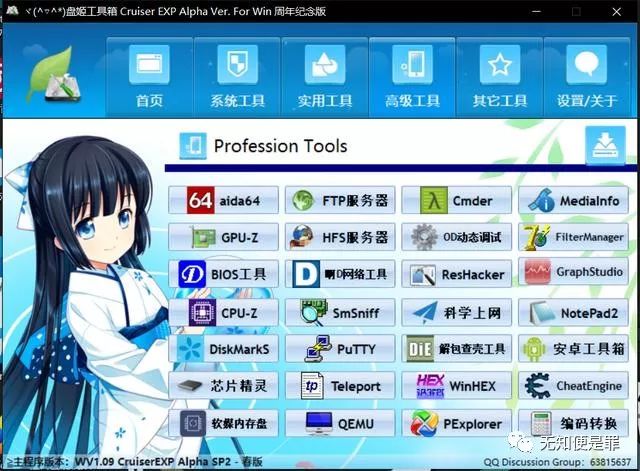Image resolution: width=640 pixels, height=471 pixels.
Task: Open 科学上网 tool
Action: point(457,312)
